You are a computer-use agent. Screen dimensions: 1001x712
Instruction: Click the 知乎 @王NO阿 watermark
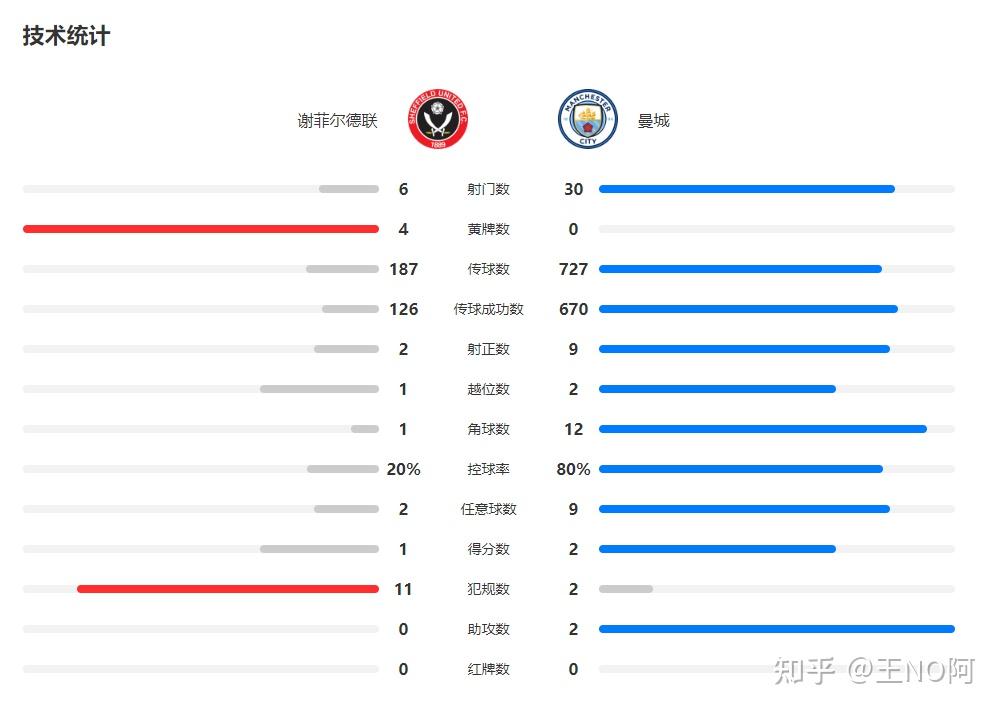873,671
